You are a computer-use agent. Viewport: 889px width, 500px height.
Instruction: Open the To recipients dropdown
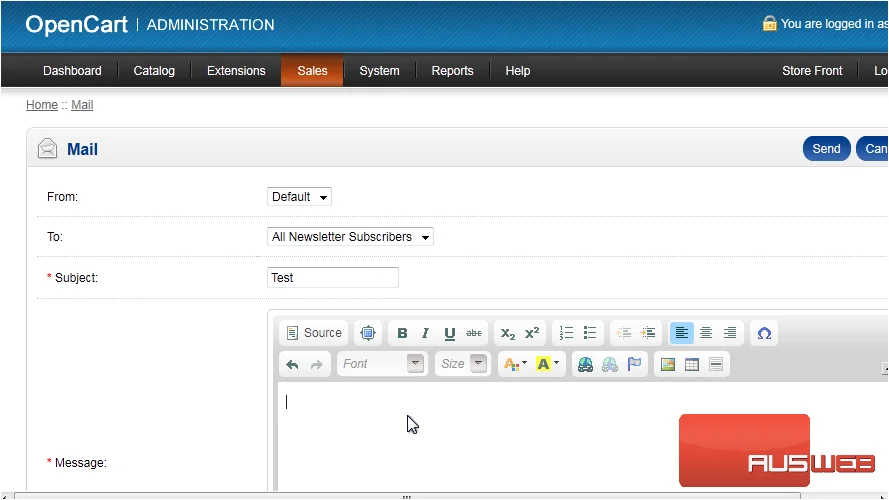pyautogui.click(x=350, y=236)
